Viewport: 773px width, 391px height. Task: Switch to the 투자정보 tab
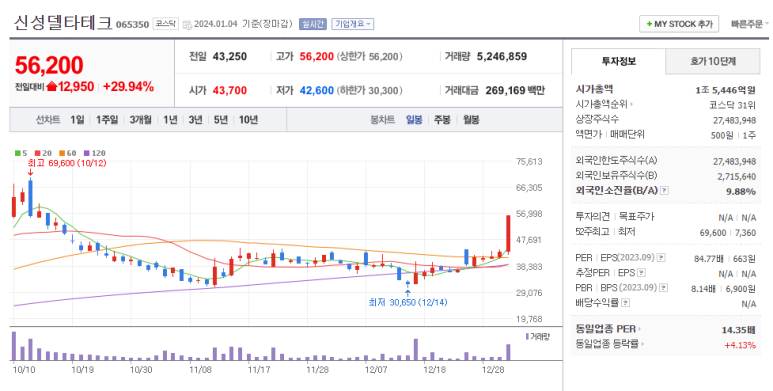click(618, 61)
